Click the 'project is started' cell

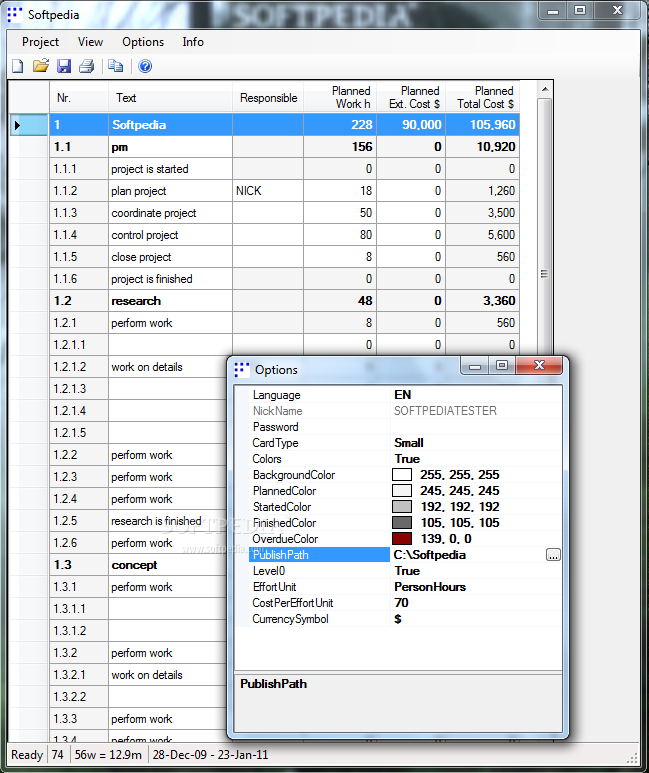coord(170,169)
